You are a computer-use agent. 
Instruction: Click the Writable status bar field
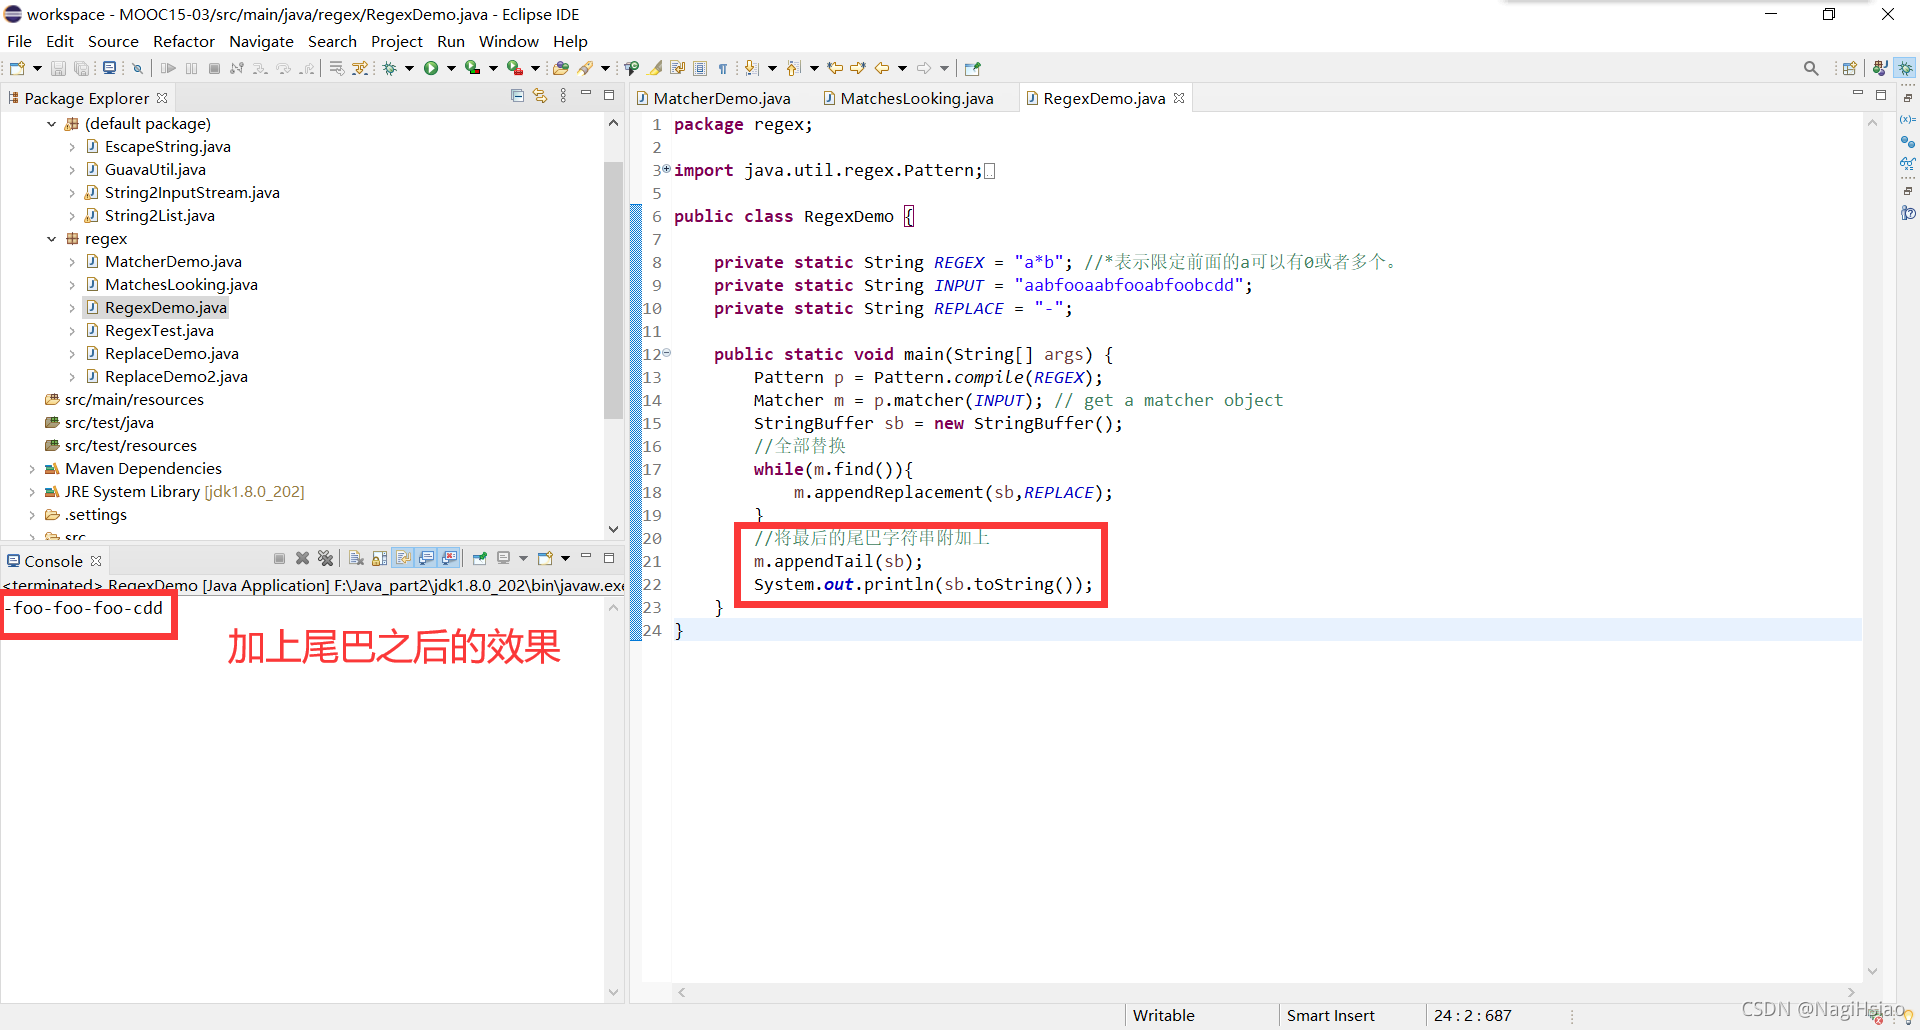coord(1163,1015)
